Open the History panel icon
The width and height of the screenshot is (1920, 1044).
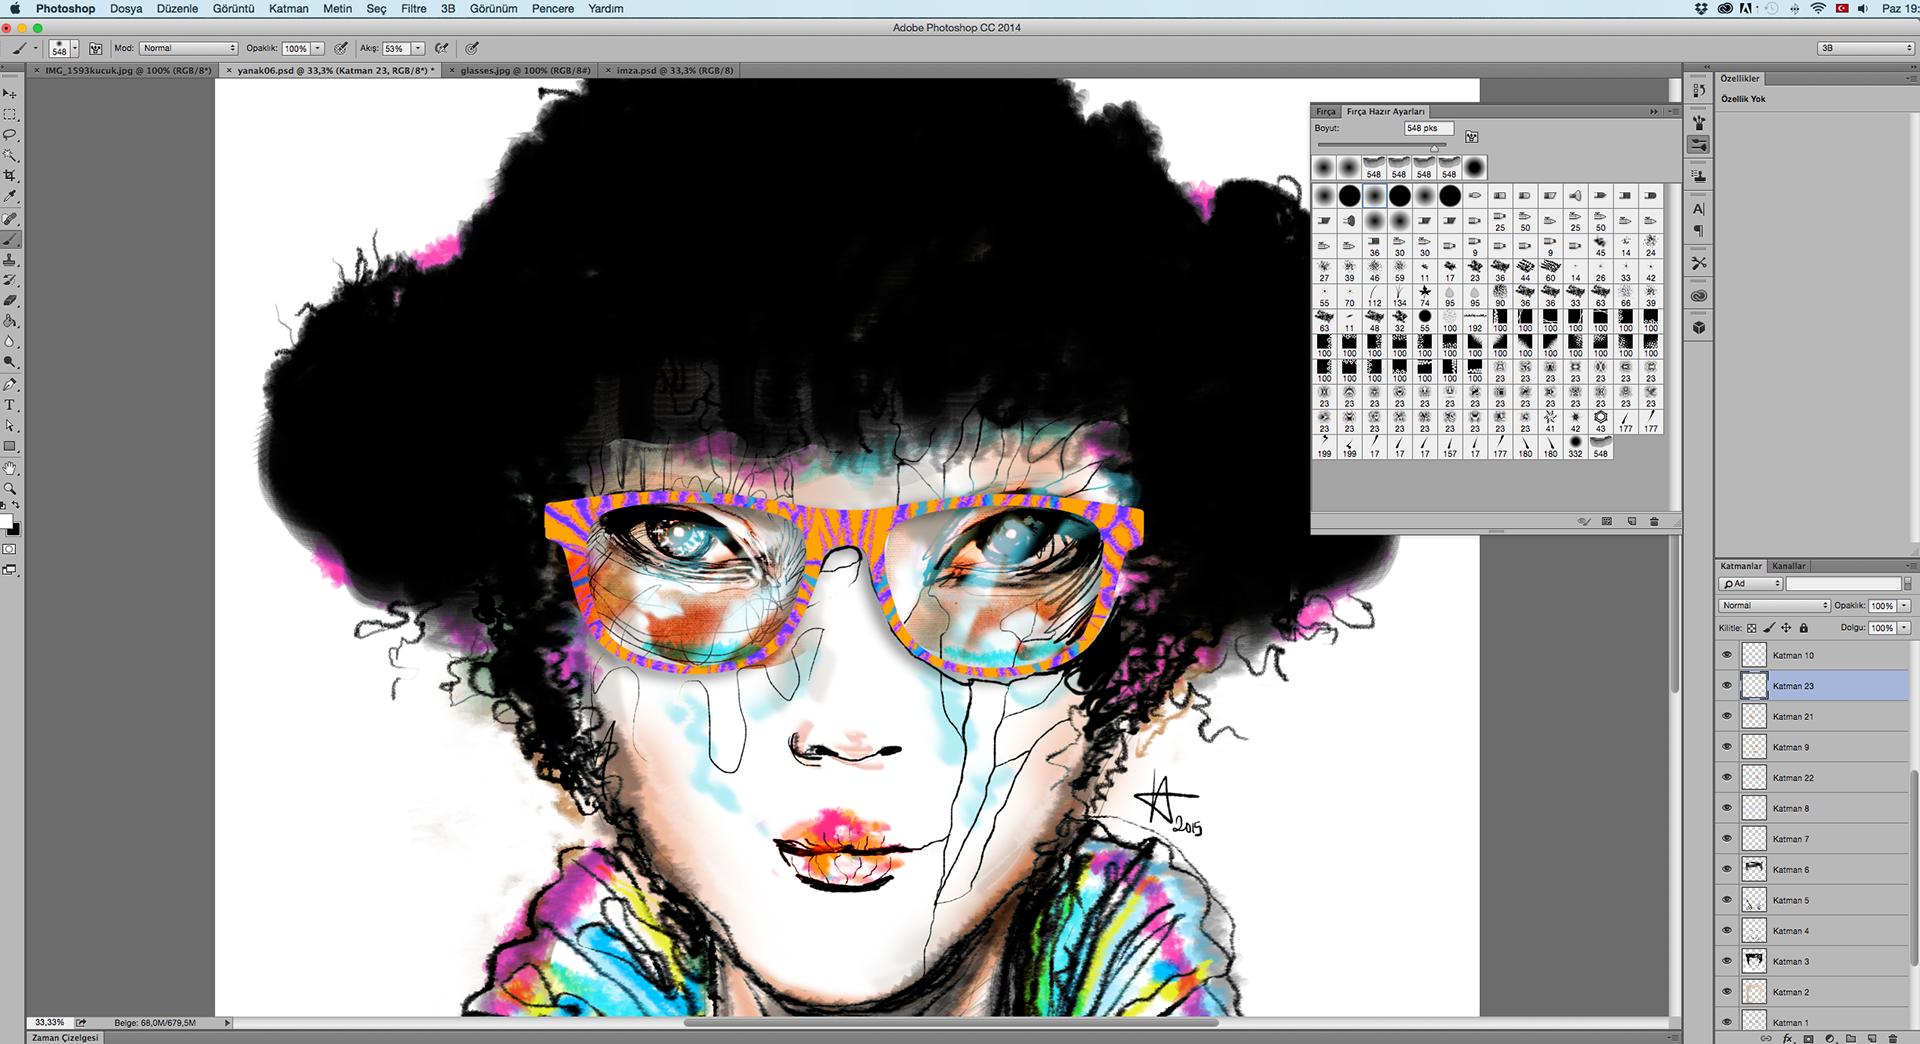[1699, 90]
